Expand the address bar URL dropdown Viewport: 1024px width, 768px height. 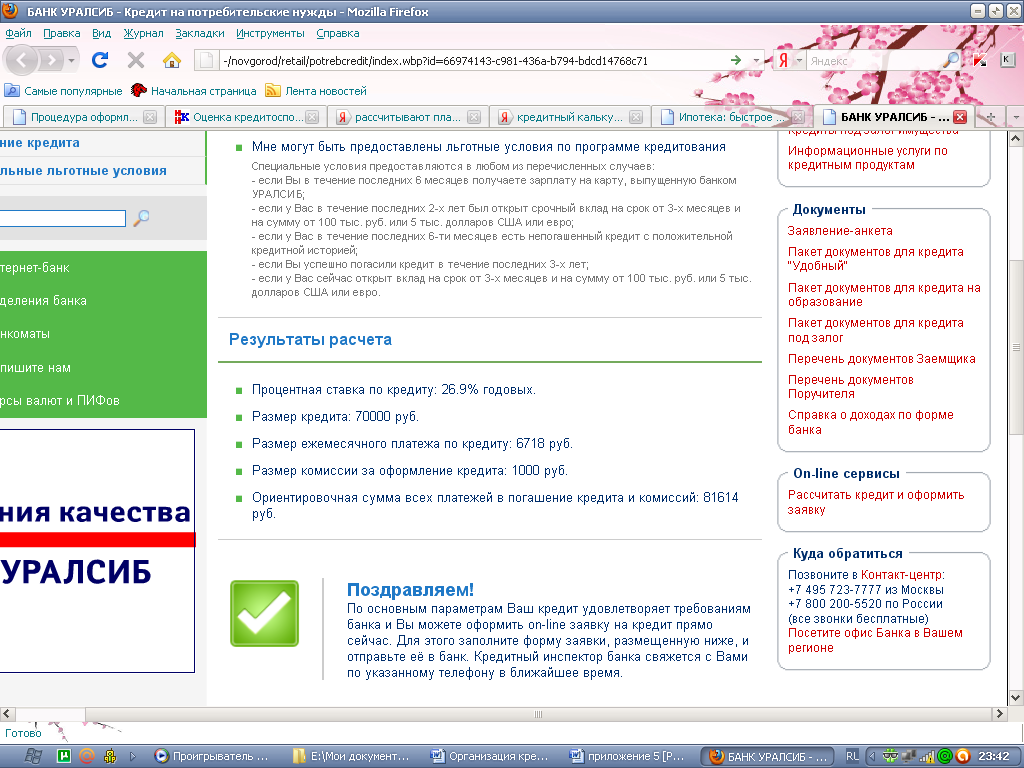pos(756,61)
